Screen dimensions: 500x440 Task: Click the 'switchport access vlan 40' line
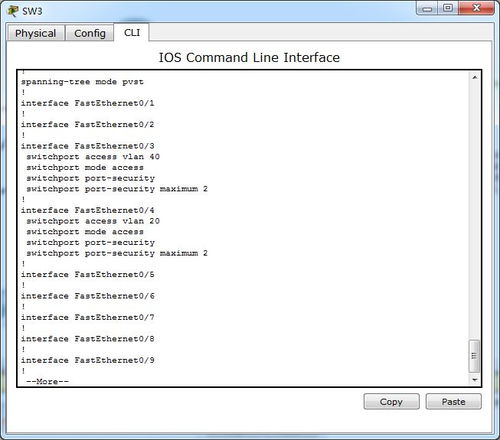click(x=93, y=156)
